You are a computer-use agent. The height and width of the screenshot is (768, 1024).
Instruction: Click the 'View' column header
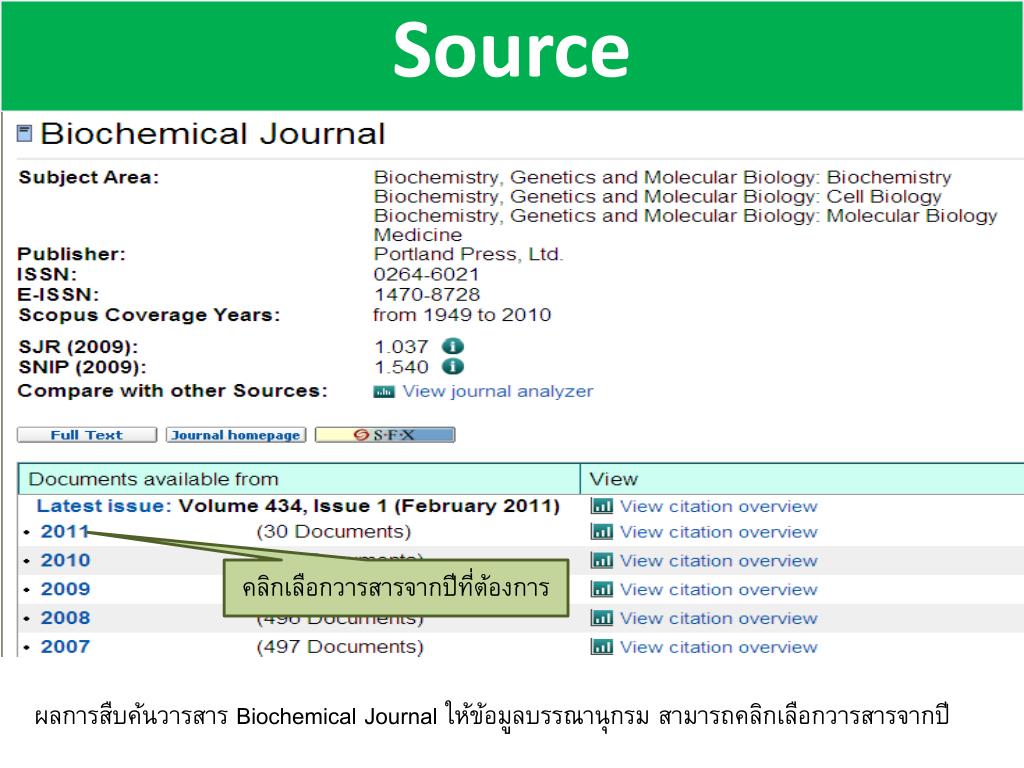tap(613, 479)
